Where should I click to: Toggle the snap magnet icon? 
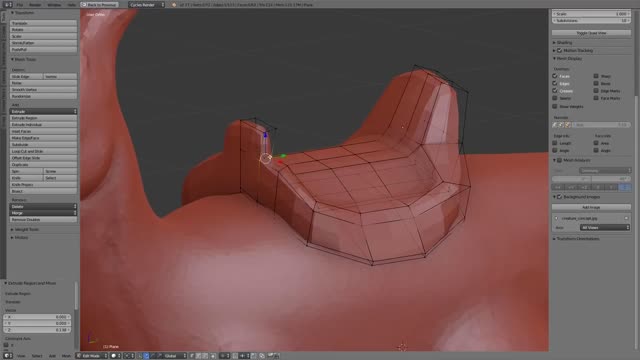coord(235,356)
